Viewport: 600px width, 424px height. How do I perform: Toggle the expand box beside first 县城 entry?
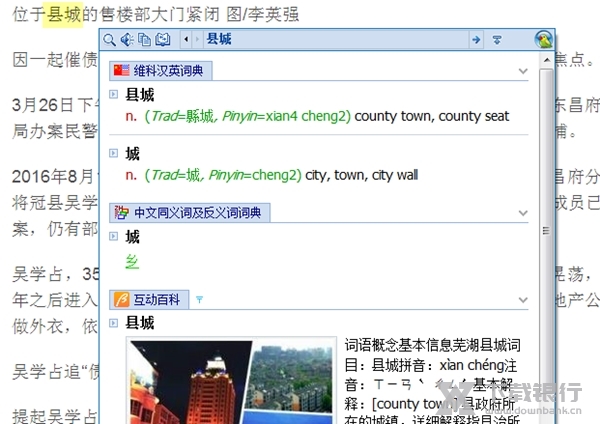114,95
